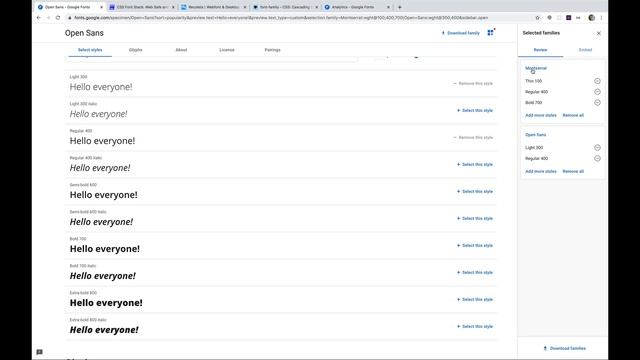Select the Bold 700 style

(x=475, y=245)
